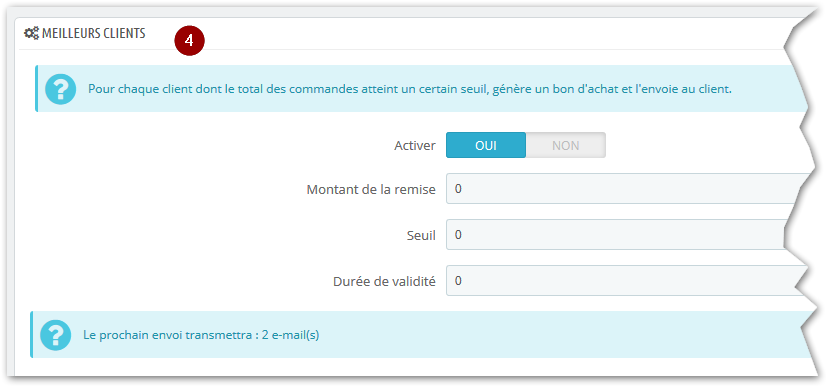
Task: Click the question mark icon beside the prochain envoi message
Action: 56,335
